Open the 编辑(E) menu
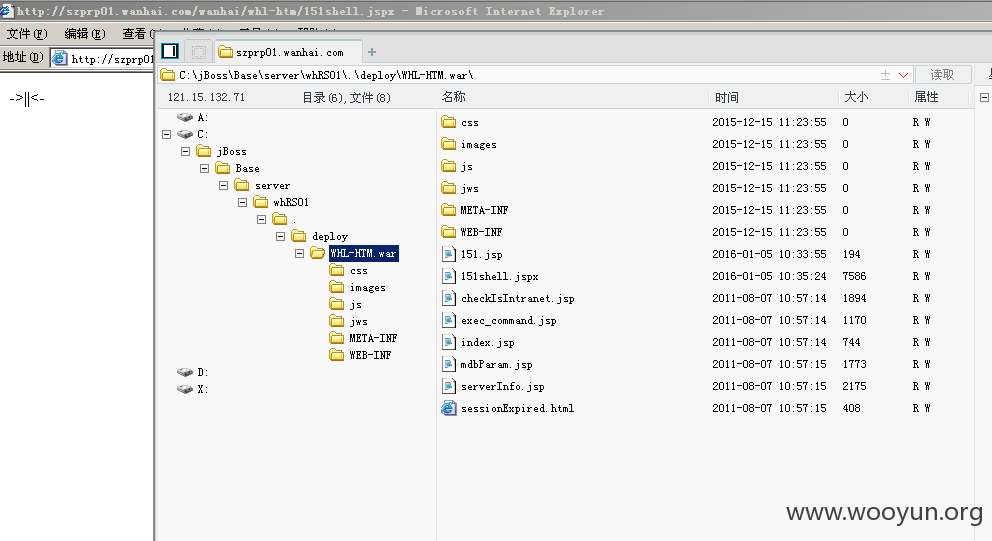This screenshot has width=992, height=541. click(x=85, y=34)
